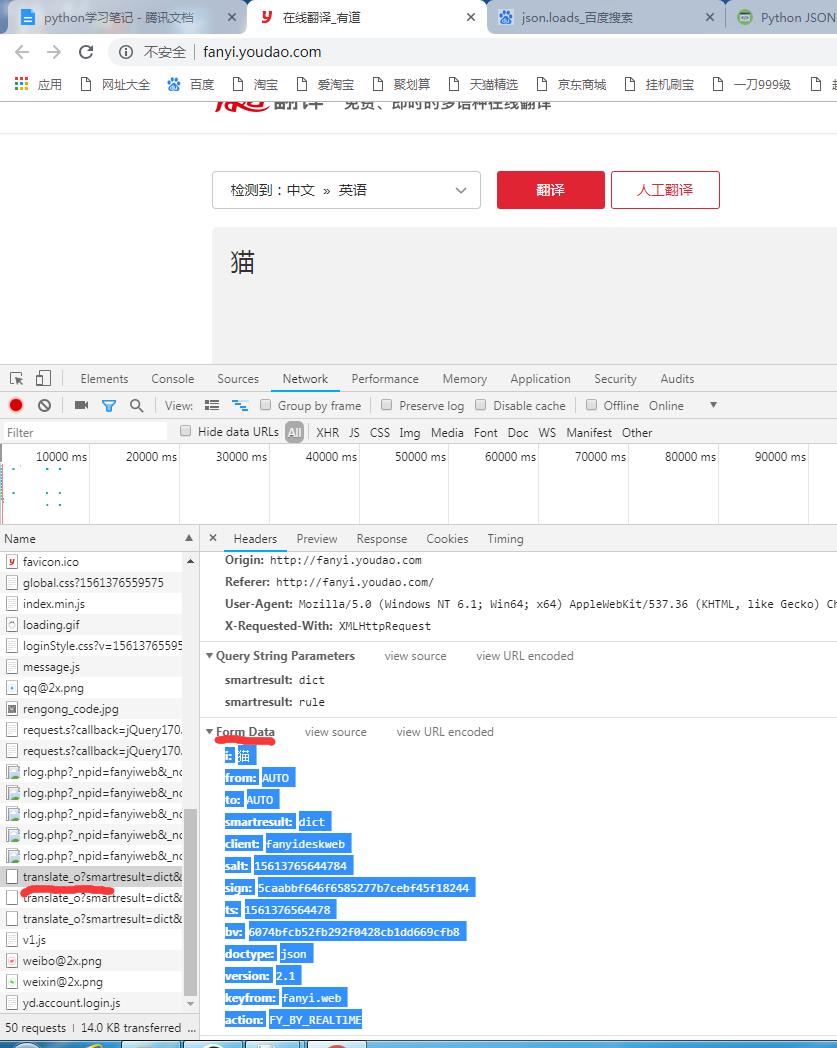Open the 百度 bookmark
Image resolution: width=837 pixels, height=1048 pixels.
(x=191, y=84)
